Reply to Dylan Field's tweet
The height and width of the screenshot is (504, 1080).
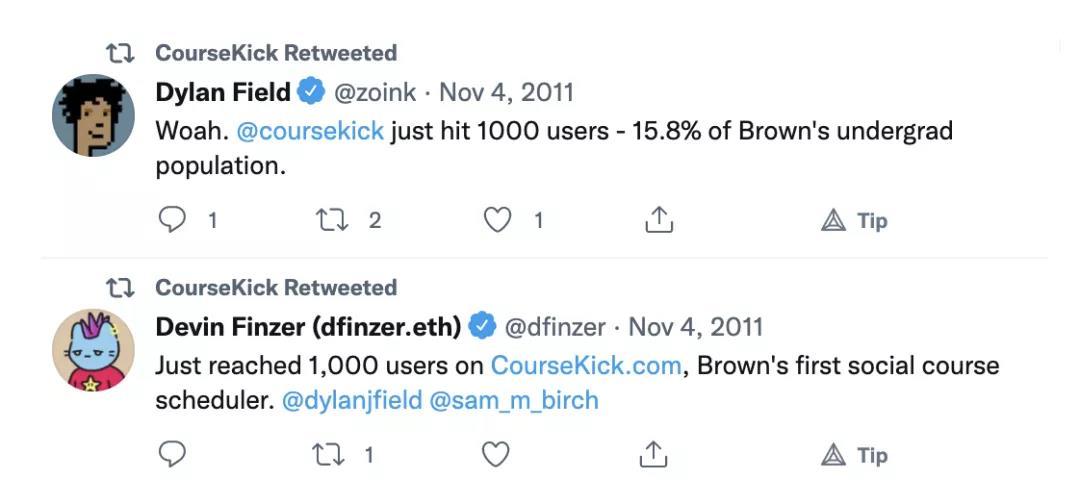173,220
